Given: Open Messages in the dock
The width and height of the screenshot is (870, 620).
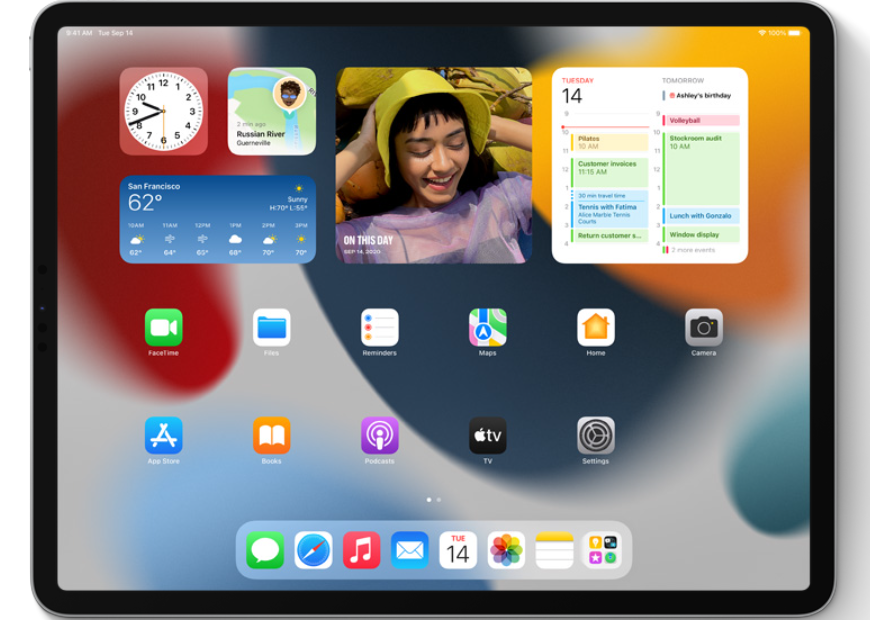Looking at the screenshot, I should tap(265, 550).
